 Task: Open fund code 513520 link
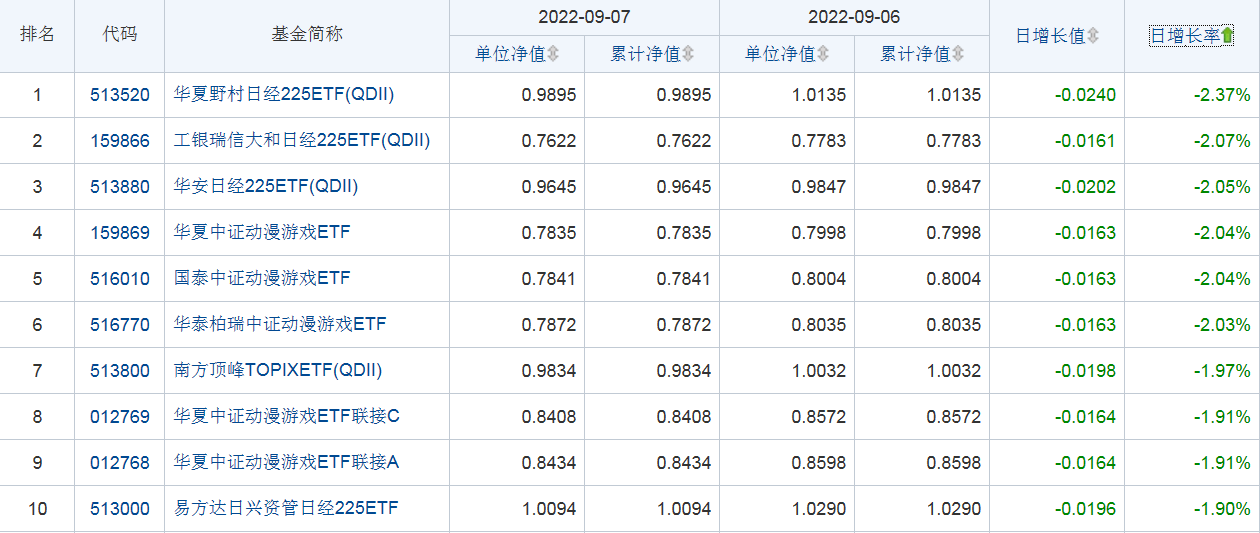click(119, 95)
